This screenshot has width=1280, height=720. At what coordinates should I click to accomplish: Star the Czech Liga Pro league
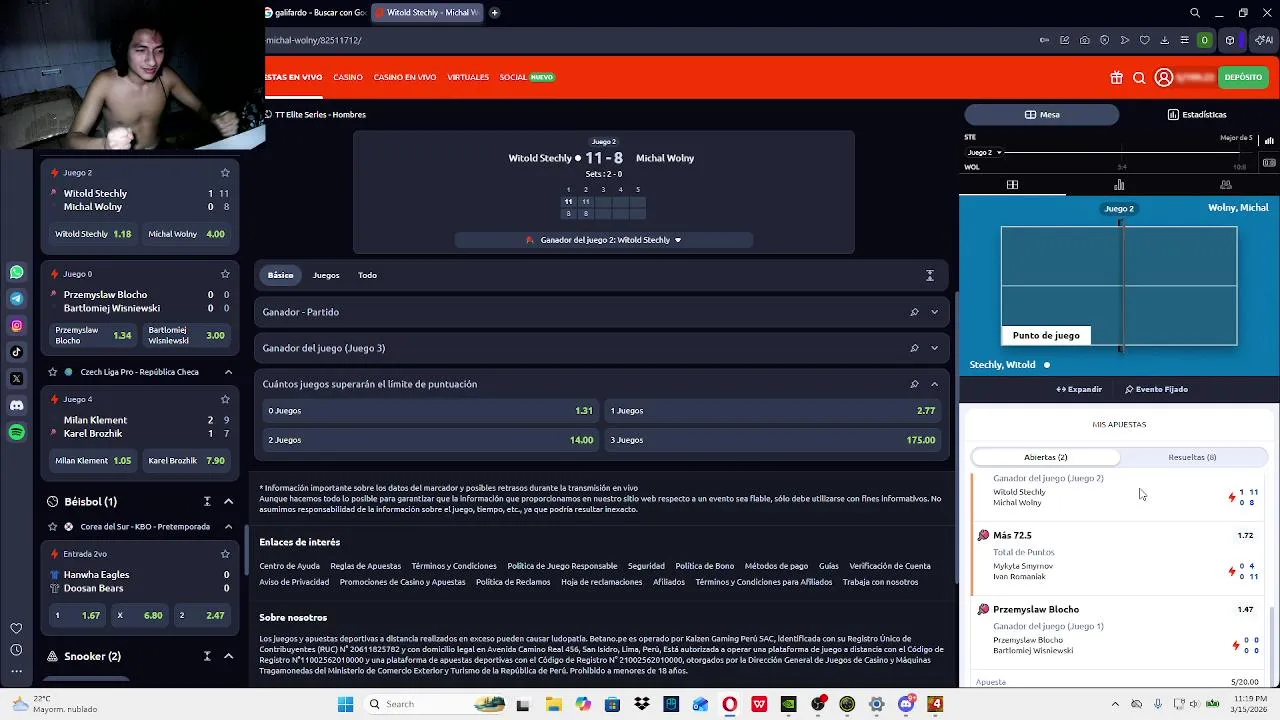tap(53, 372)
